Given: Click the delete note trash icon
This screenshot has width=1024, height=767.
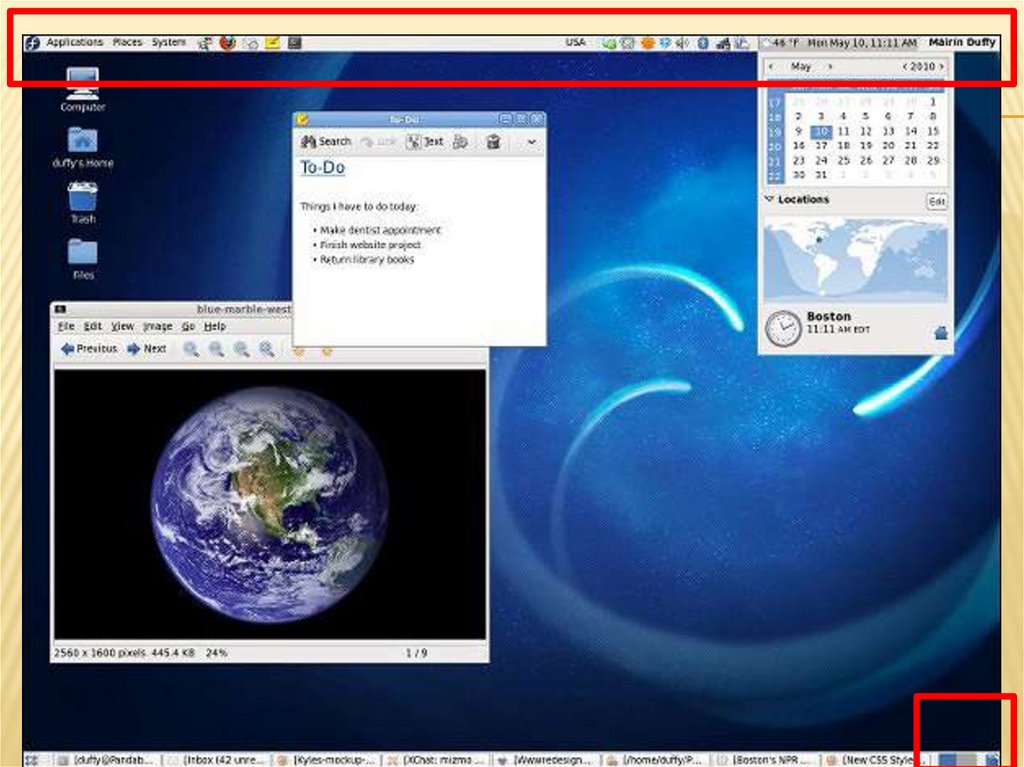Looking at the screenshot, I should (493, 141).
